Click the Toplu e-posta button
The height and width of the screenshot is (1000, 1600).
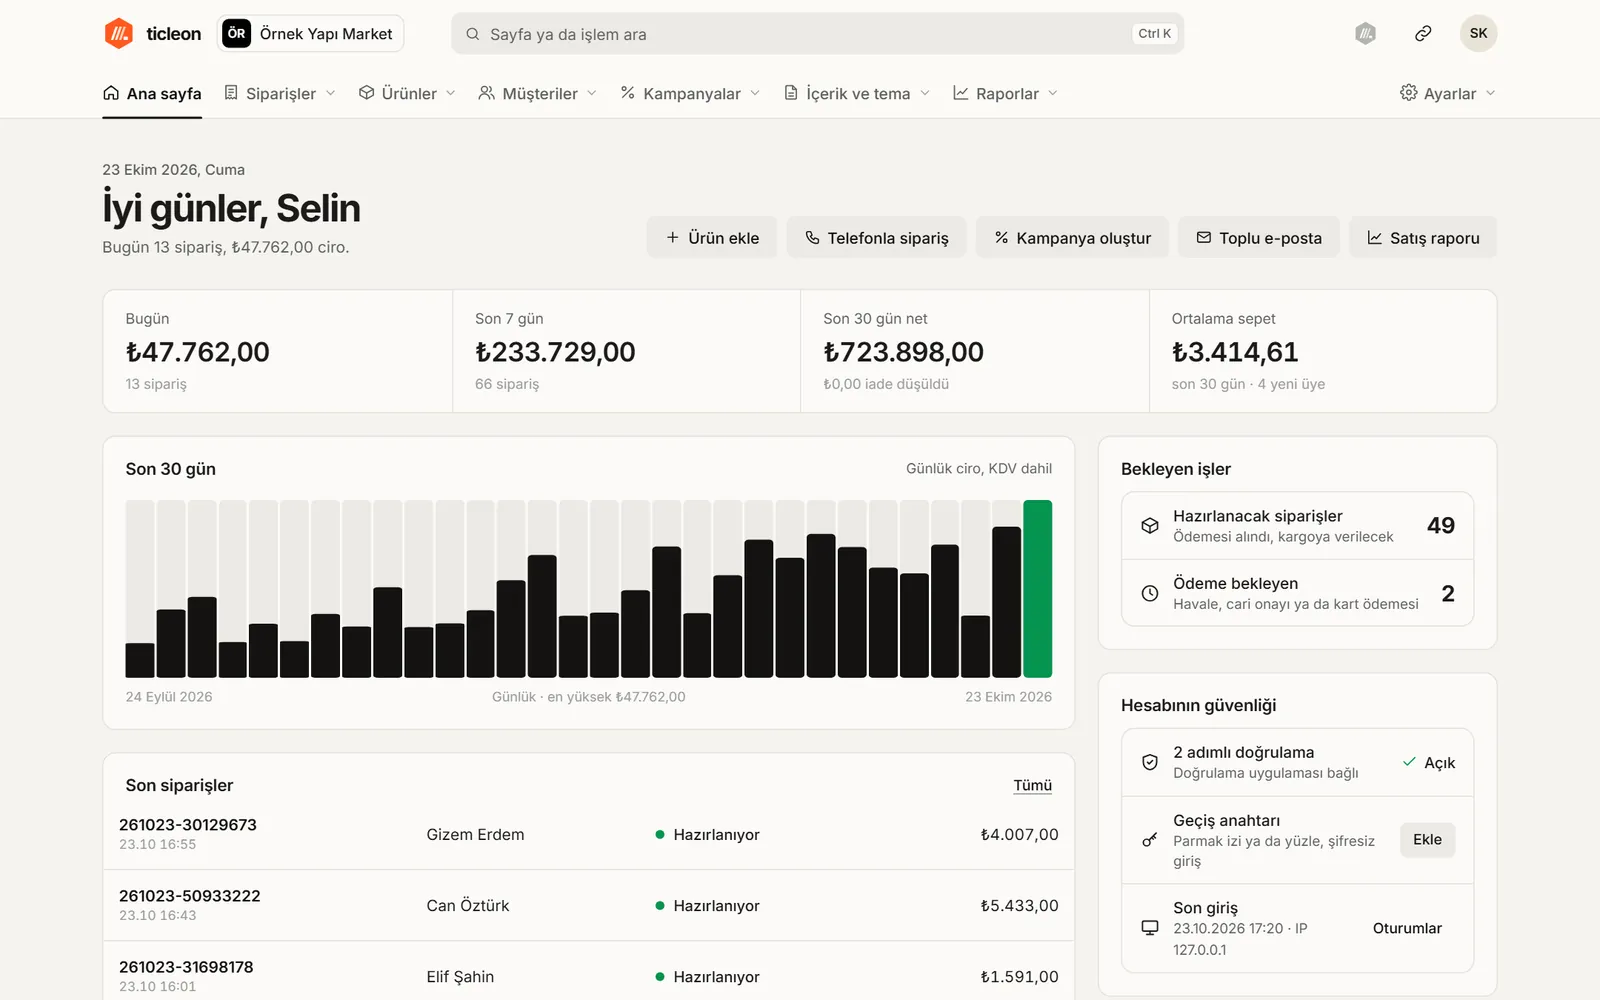[1259, 237]
